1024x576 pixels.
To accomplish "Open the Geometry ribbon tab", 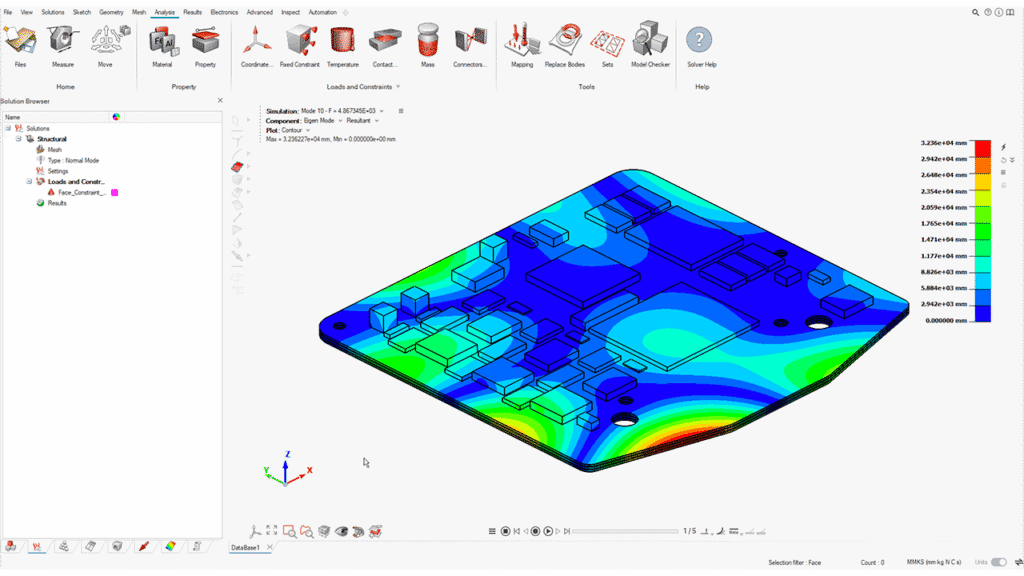I will (111, 12).
